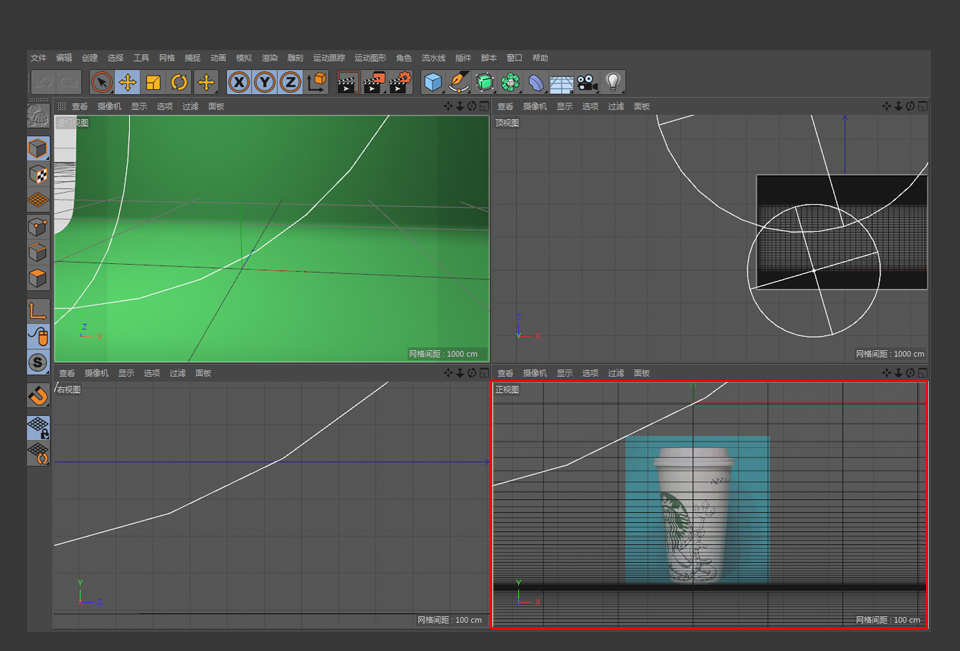The height and width of the screenshot is (651, 960).
Task: Click the 顶视图 viewport label
Action: click(507, 122)
